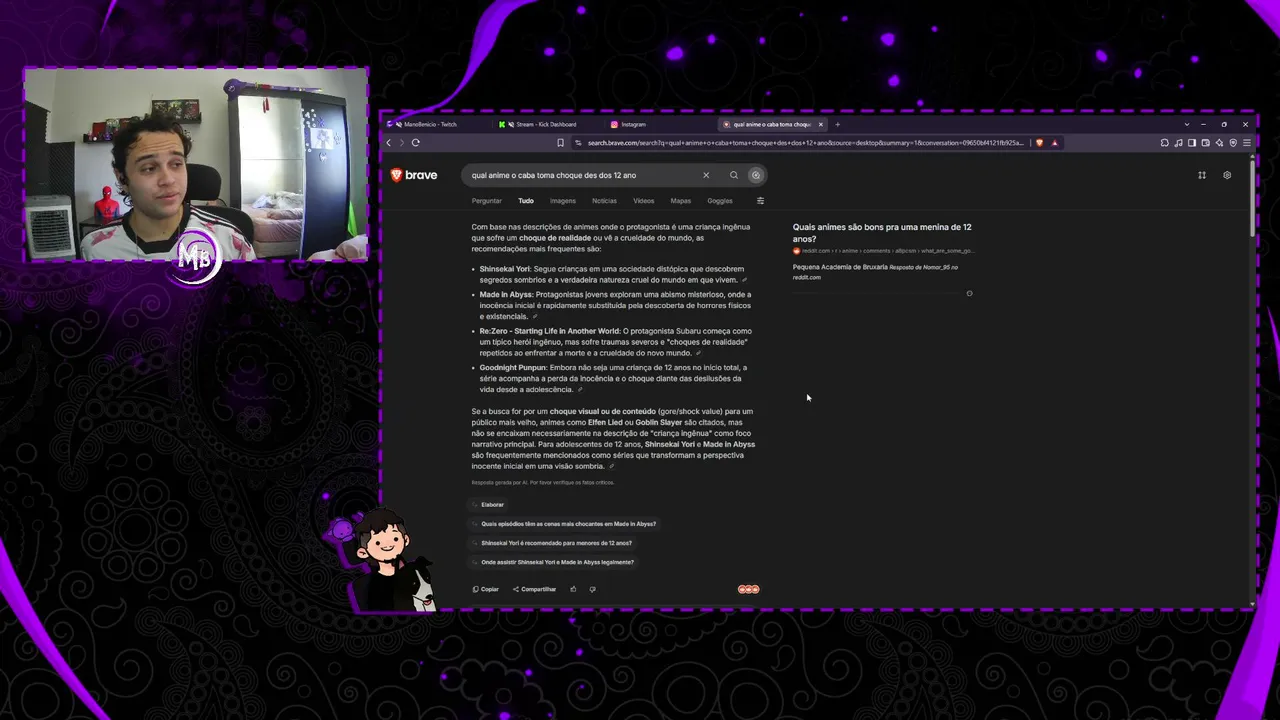Click the forward navigation arrow
The width and height of the screenshot is (1280, 720).
[401, 142]
